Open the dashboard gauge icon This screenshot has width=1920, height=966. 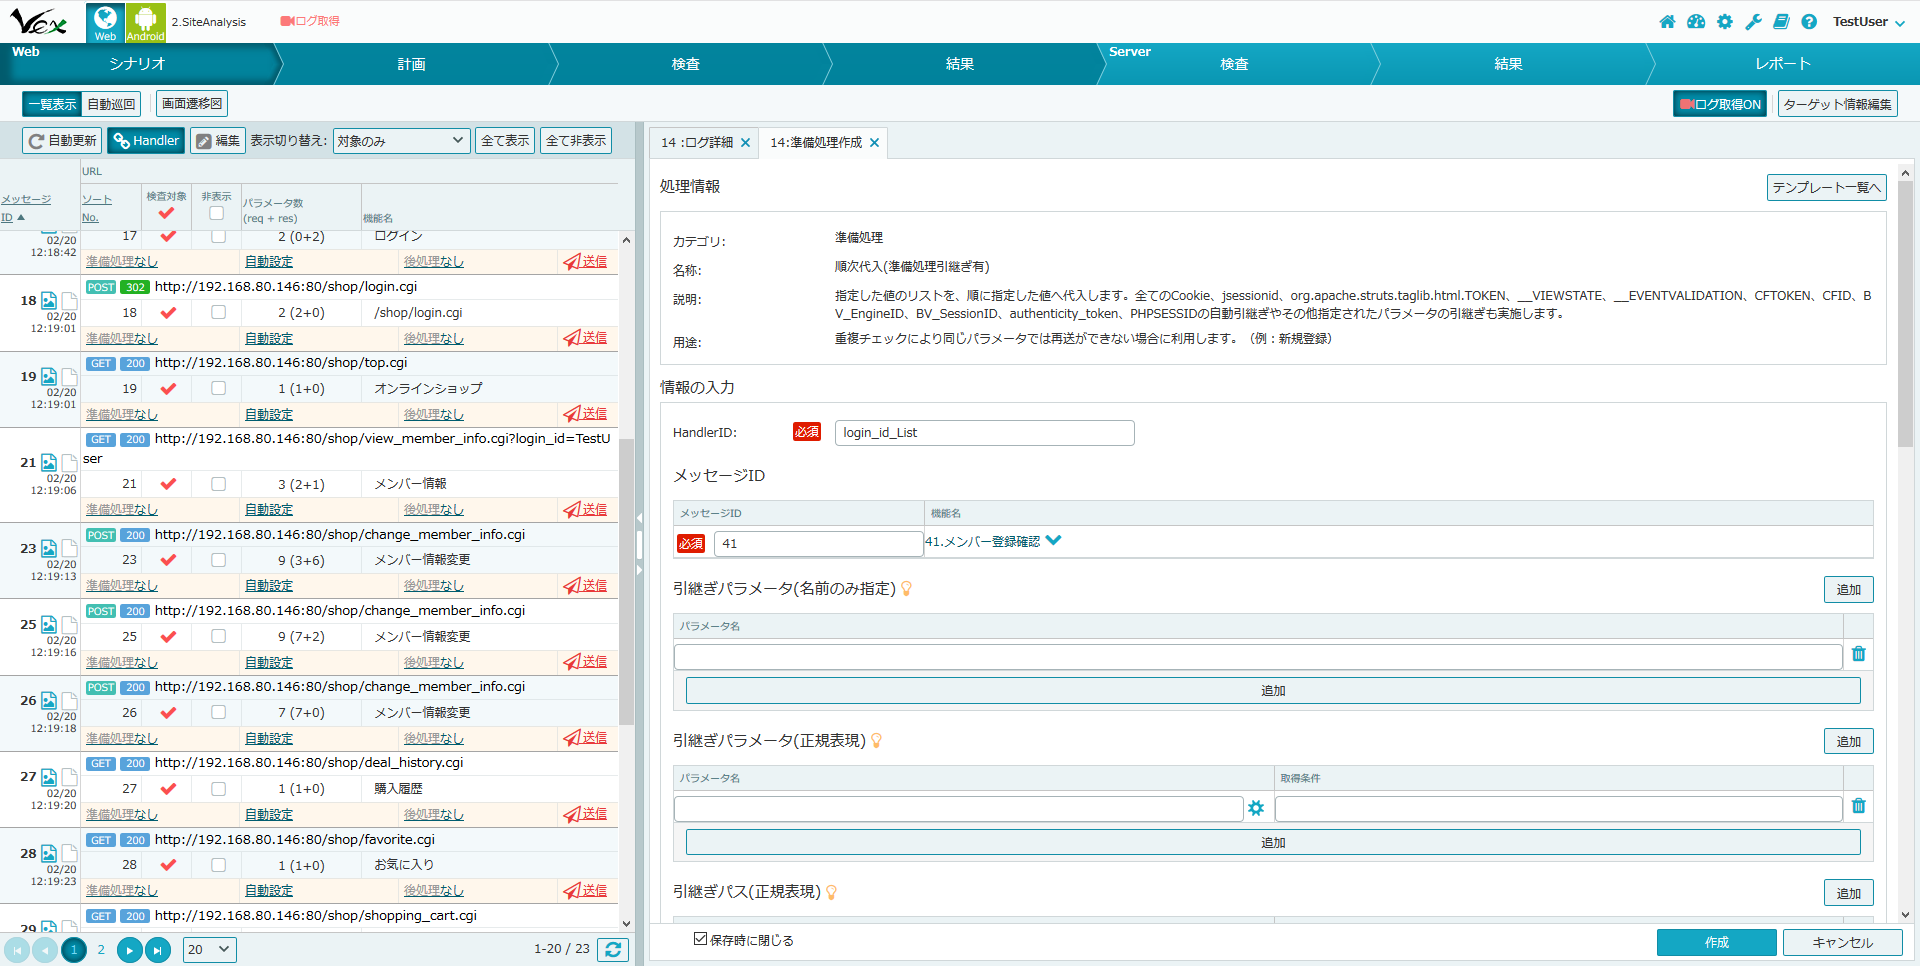(1696, 22)
